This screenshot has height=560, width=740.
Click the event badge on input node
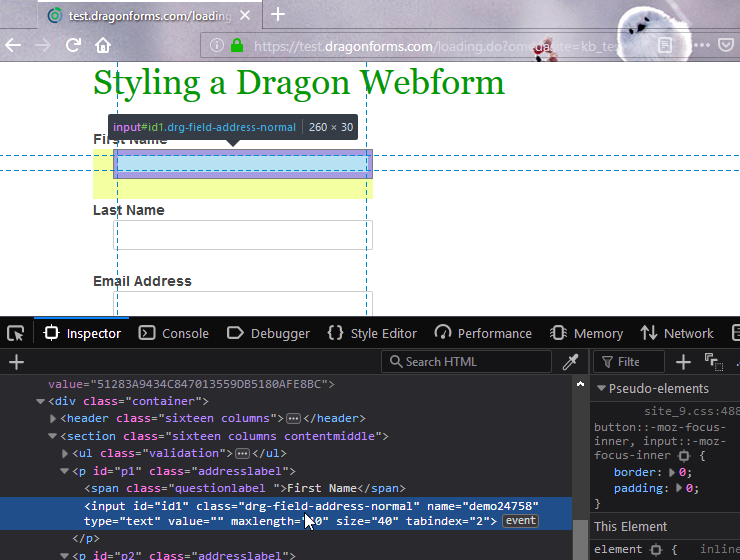(520, 521)
